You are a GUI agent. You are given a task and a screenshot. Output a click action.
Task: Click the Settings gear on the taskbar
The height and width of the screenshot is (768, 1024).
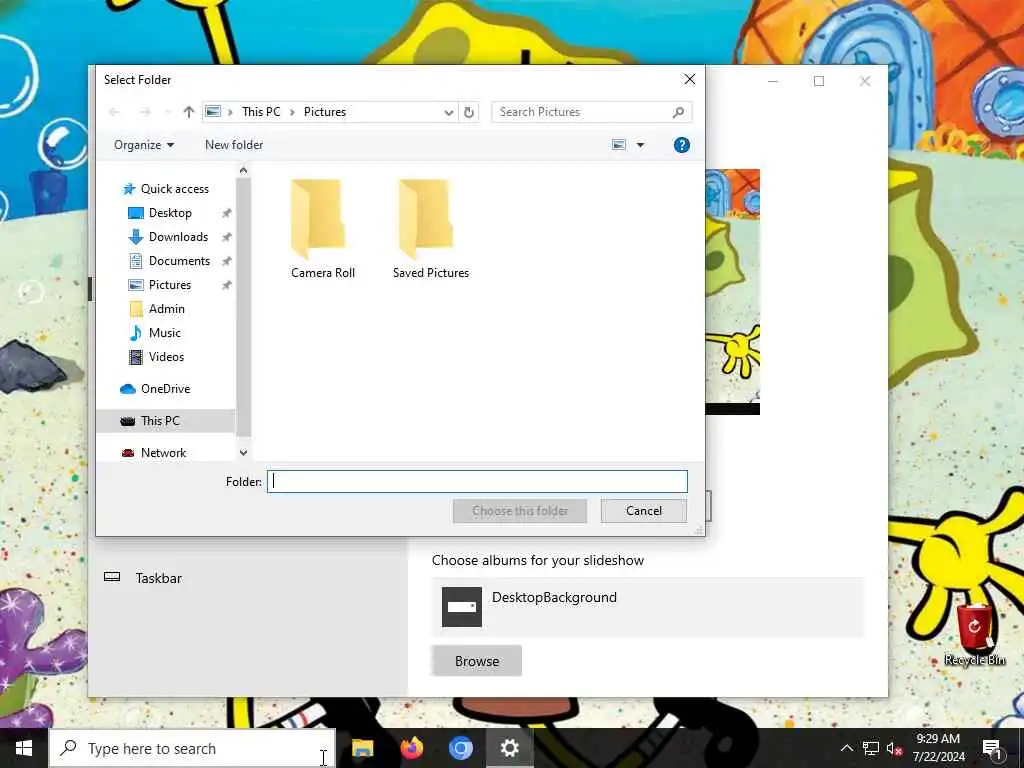(509, 748)
